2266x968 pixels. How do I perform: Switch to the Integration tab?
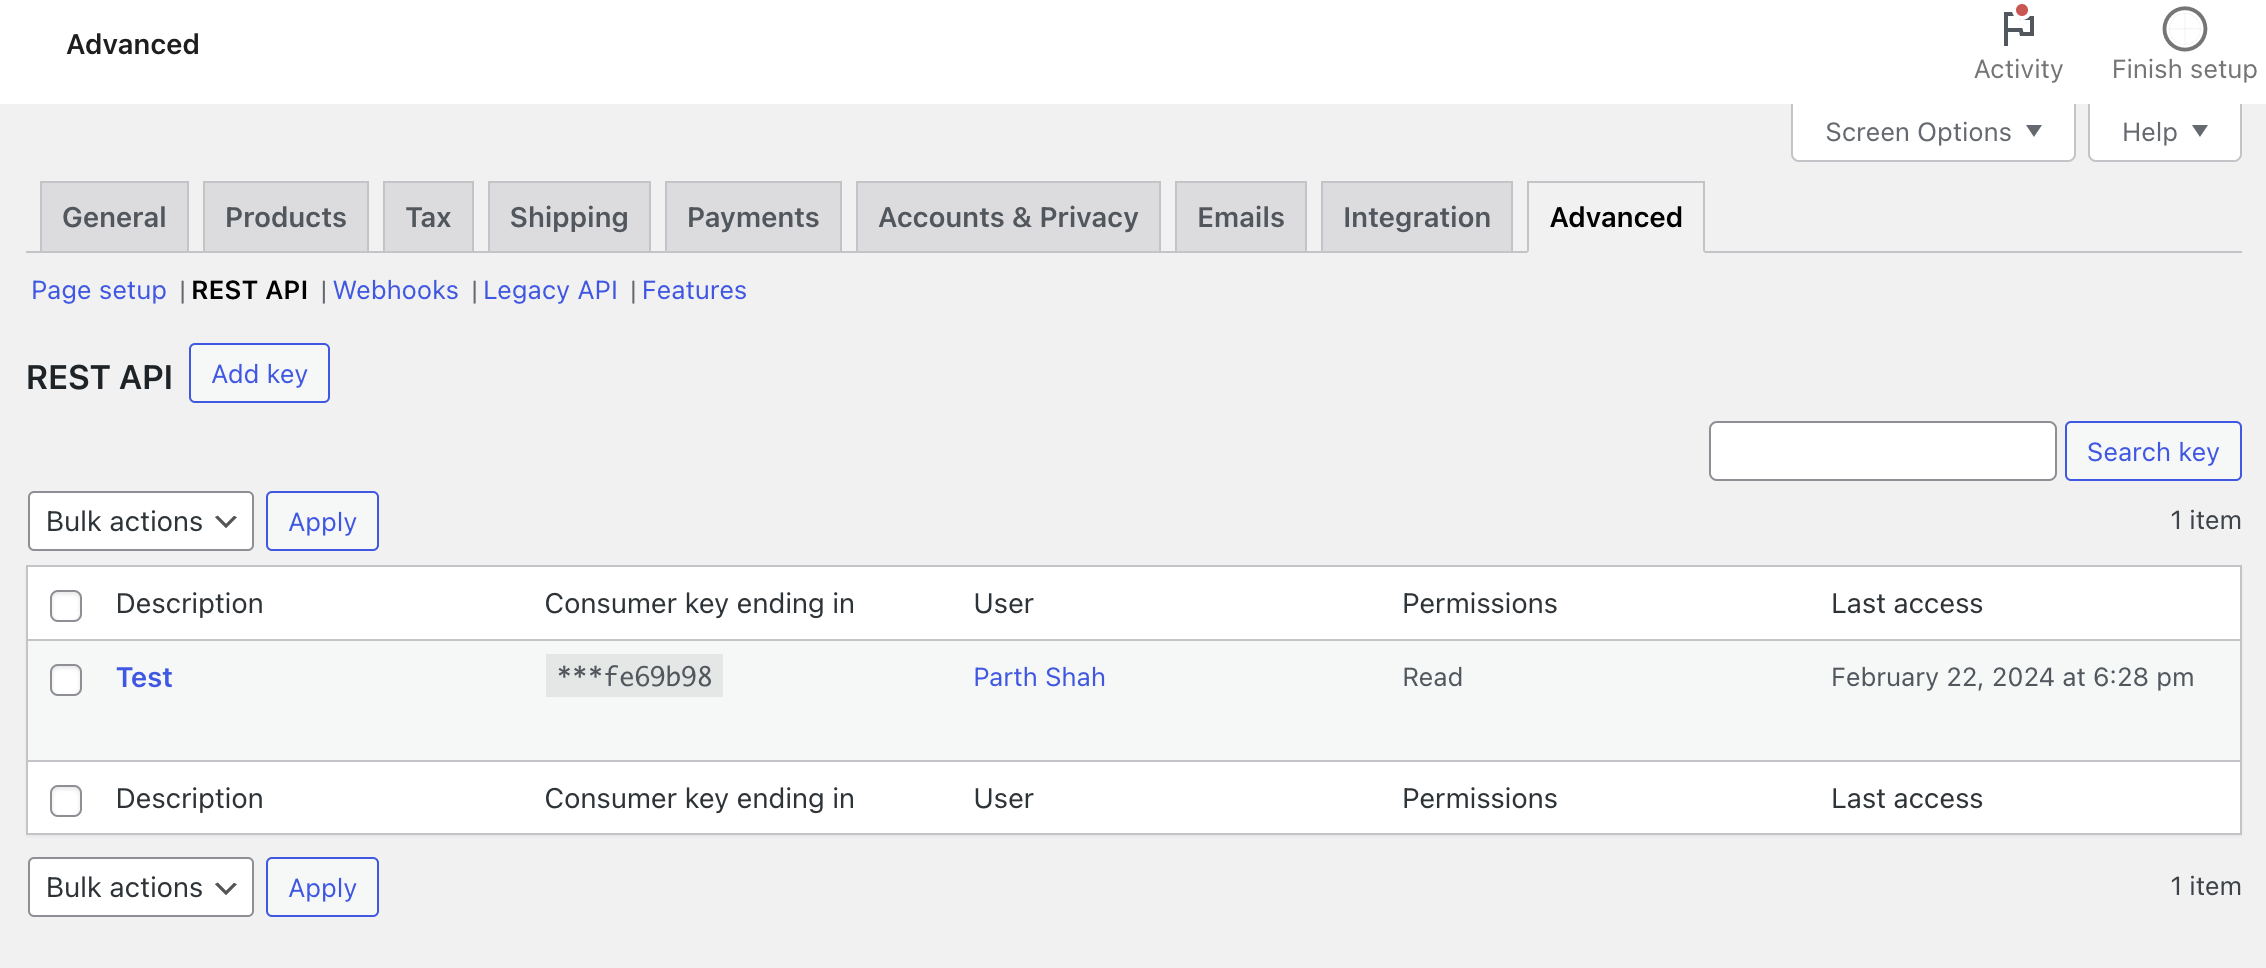[1416, 217]
